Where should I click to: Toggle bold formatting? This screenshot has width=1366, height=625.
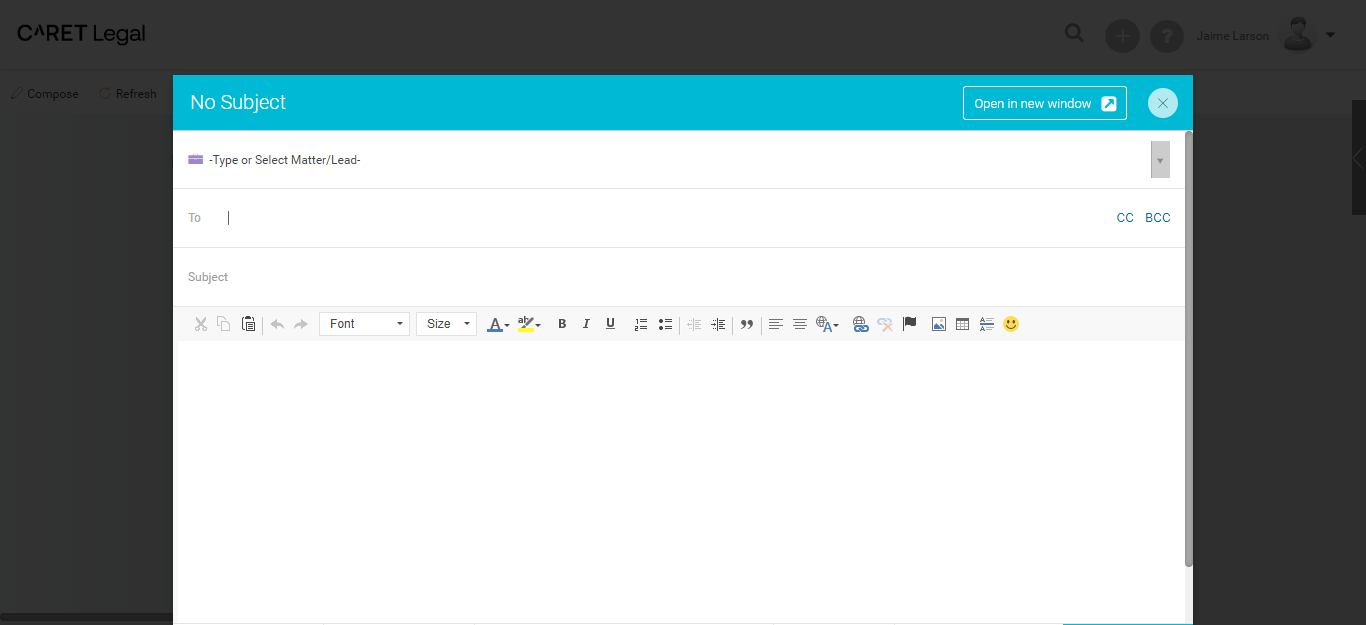coord(562,324)
